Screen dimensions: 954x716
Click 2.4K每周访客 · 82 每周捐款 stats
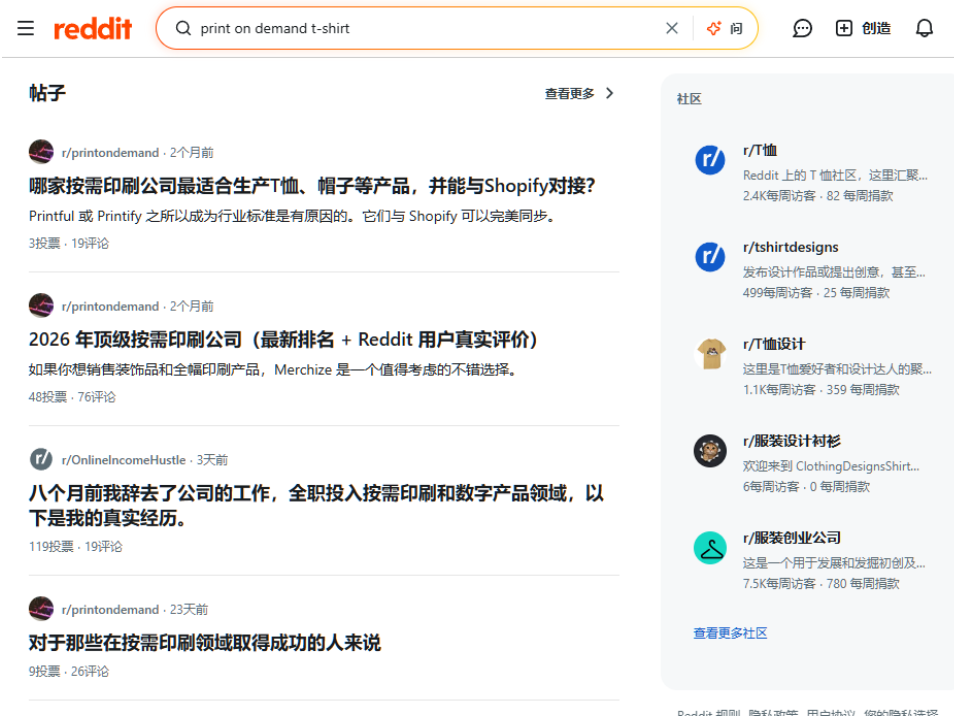click(x=818, y=196)
